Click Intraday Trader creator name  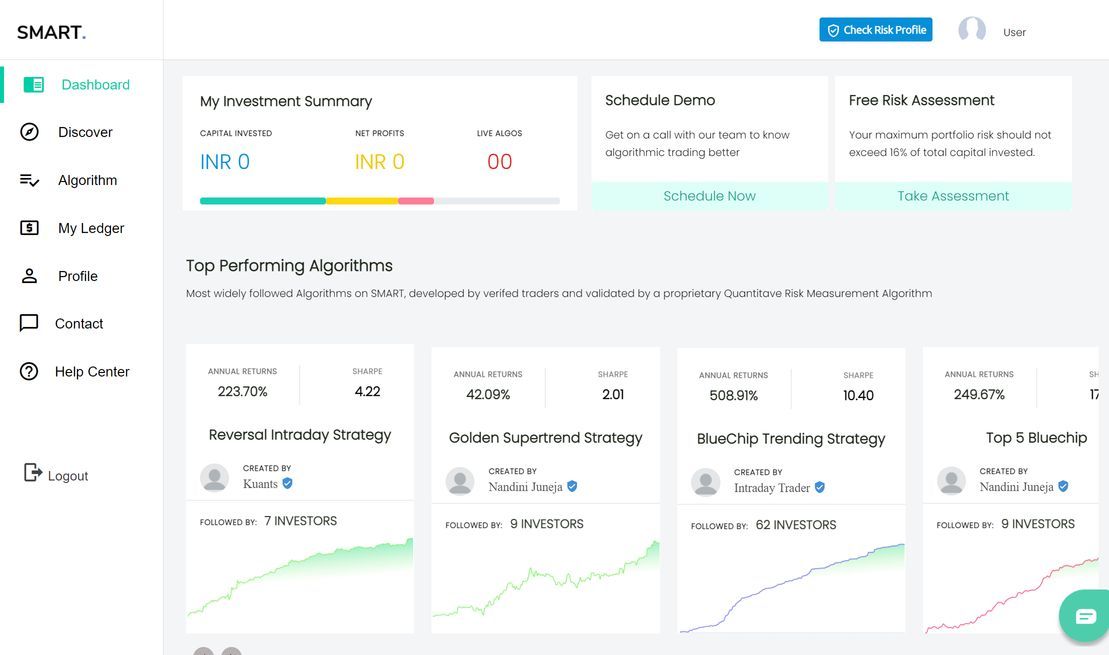click(772, 488)
